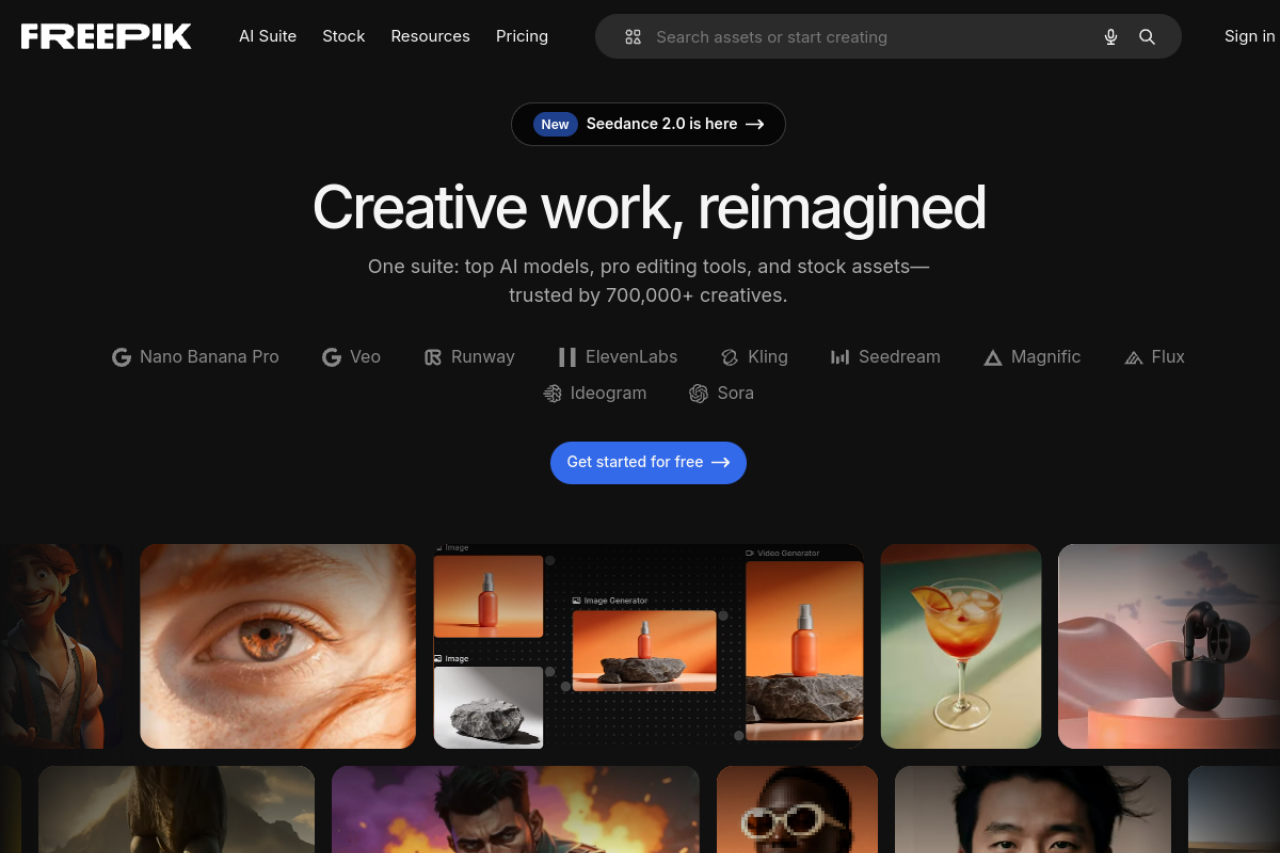This screenshot has height=853, width=1280.
Task: Click the magnifying glass search icon
Action: [1147, 37]
